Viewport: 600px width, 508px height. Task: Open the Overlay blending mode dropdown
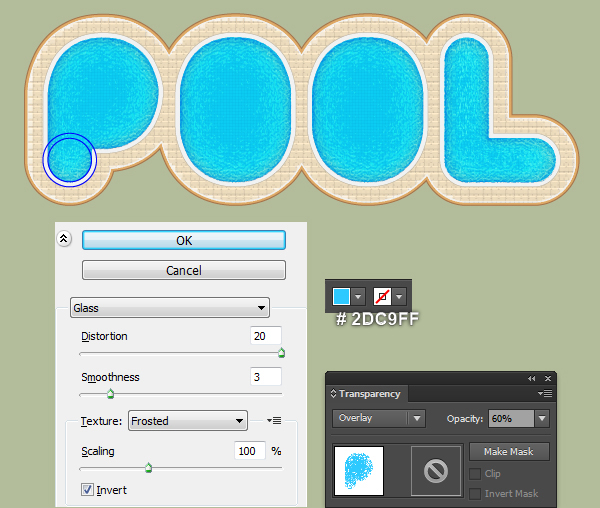pos(379,418)
